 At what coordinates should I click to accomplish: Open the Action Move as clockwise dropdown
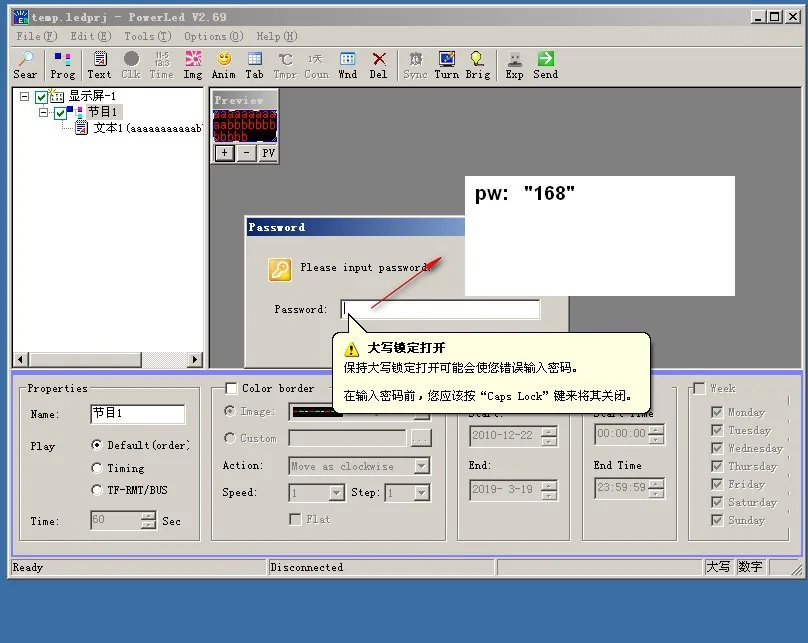tap(422, 466)
